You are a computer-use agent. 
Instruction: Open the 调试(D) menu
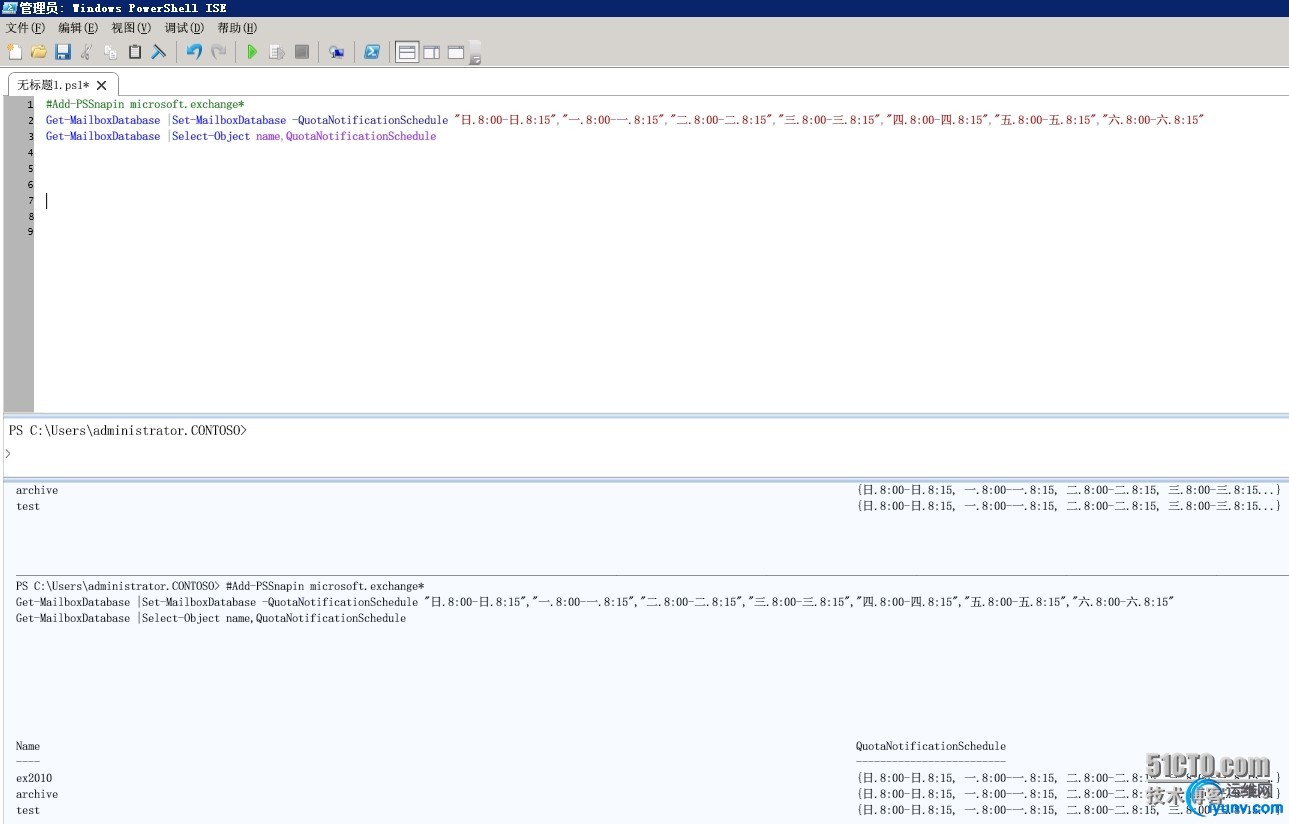[184, 28]
